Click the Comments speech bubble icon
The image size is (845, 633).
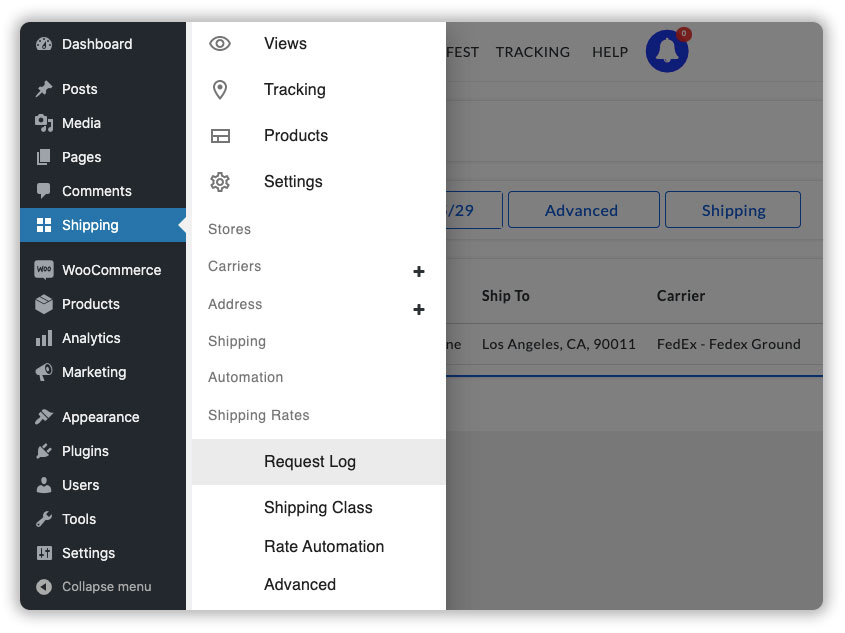point(44,191)
